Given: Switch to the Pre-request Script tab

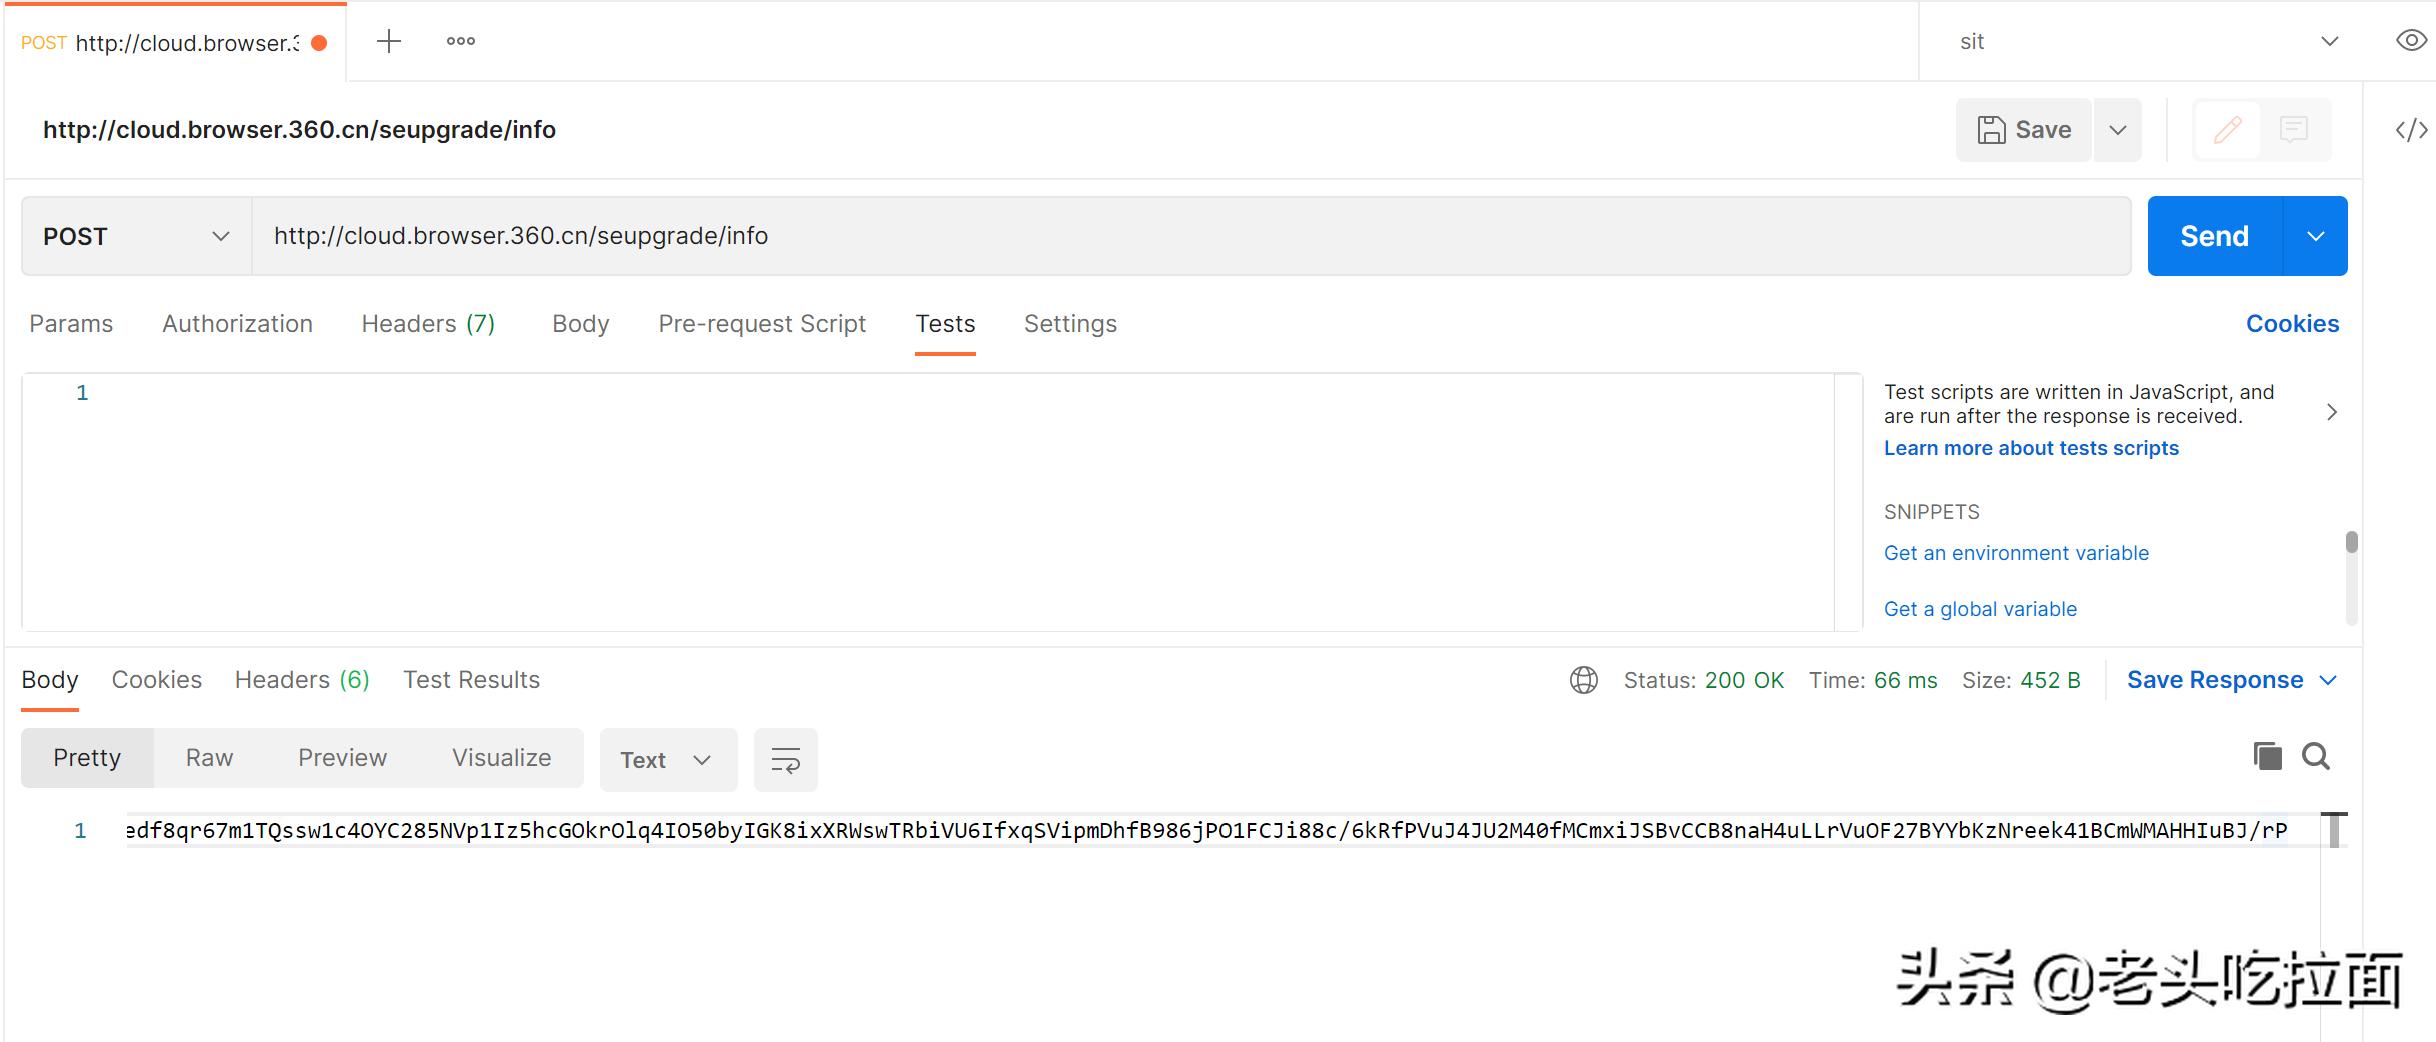Looking at the screenshot, I should tap(762, 324).
